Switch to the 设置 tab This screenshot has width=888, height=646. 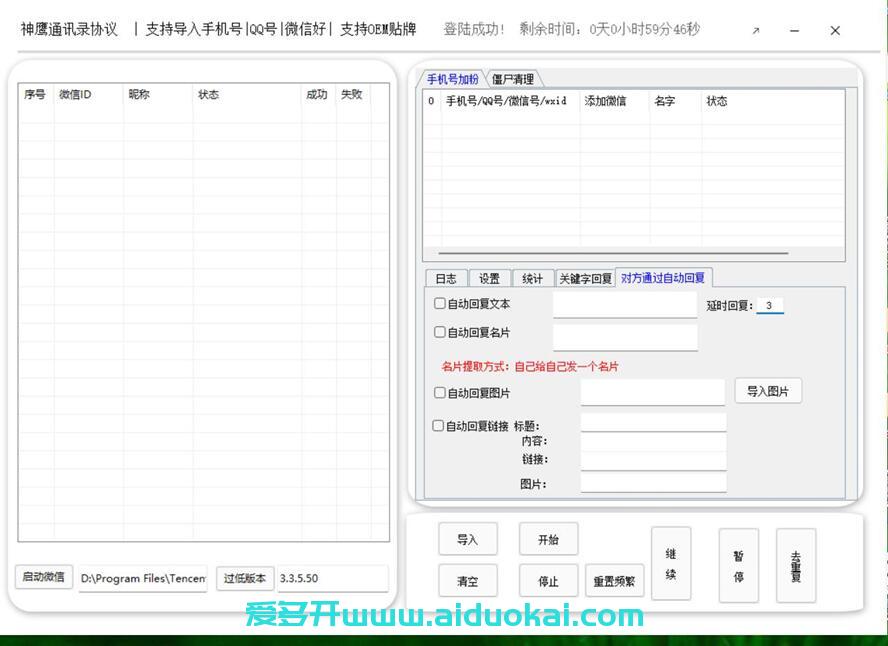pos(489,278)
